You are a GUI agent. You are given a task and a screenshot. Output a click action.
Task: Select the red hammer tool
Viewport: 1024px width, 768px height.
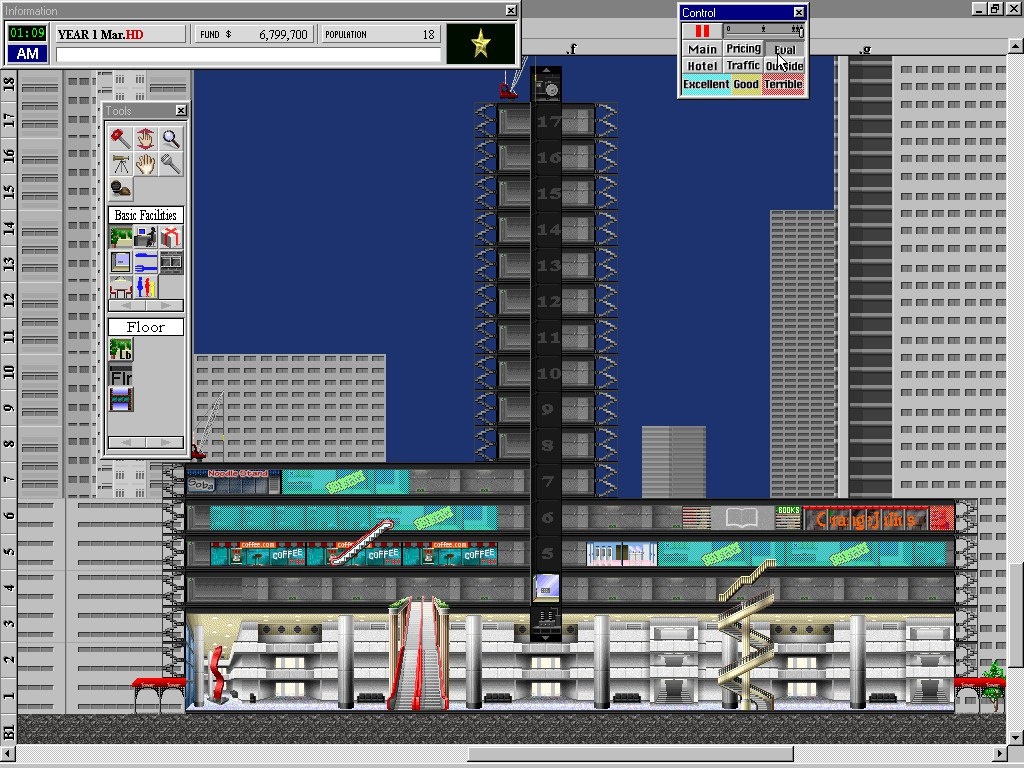point(120,138)
